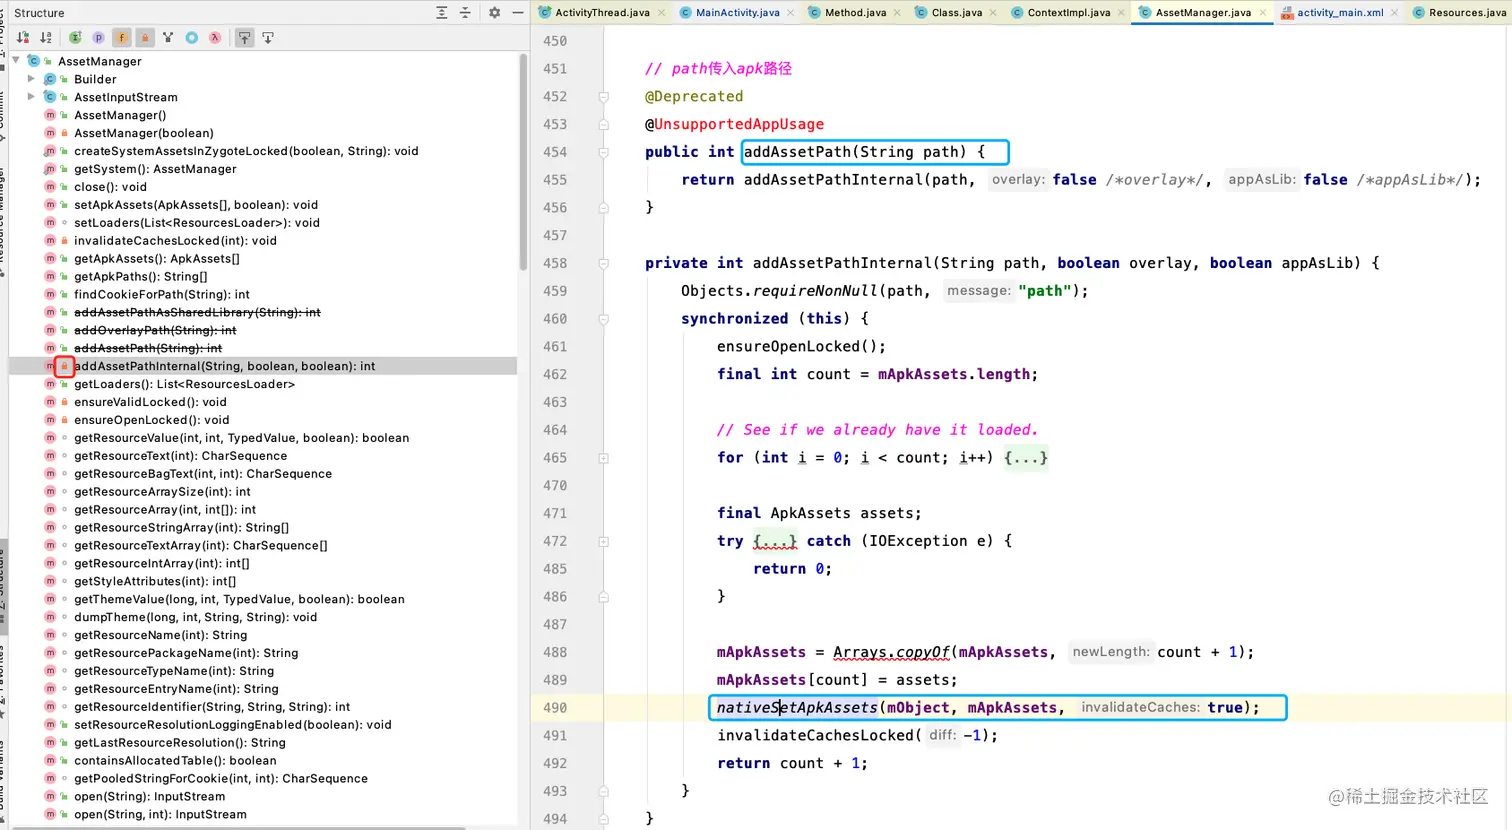Select ensureOpenLocked() in Structure tree
The width and height of the screenshot is (1512, 830).
coord(151,420)
